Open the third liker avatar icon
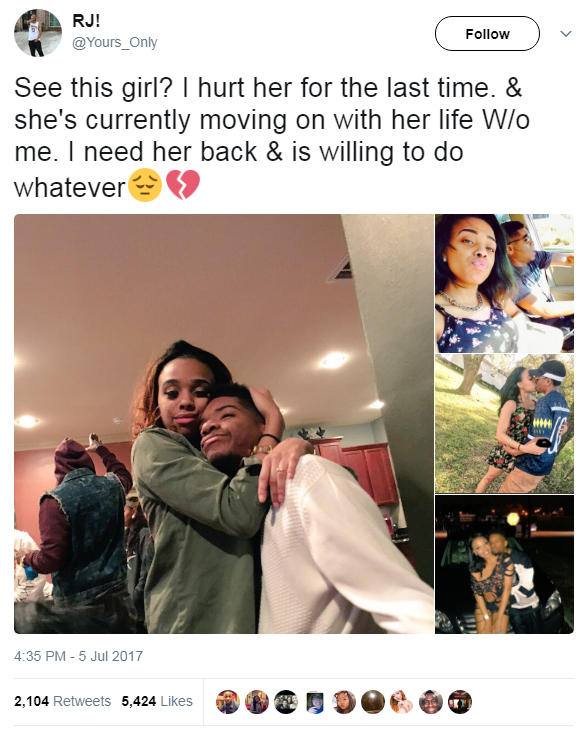This screenshot has height=734, width=588. coord(286,702)
